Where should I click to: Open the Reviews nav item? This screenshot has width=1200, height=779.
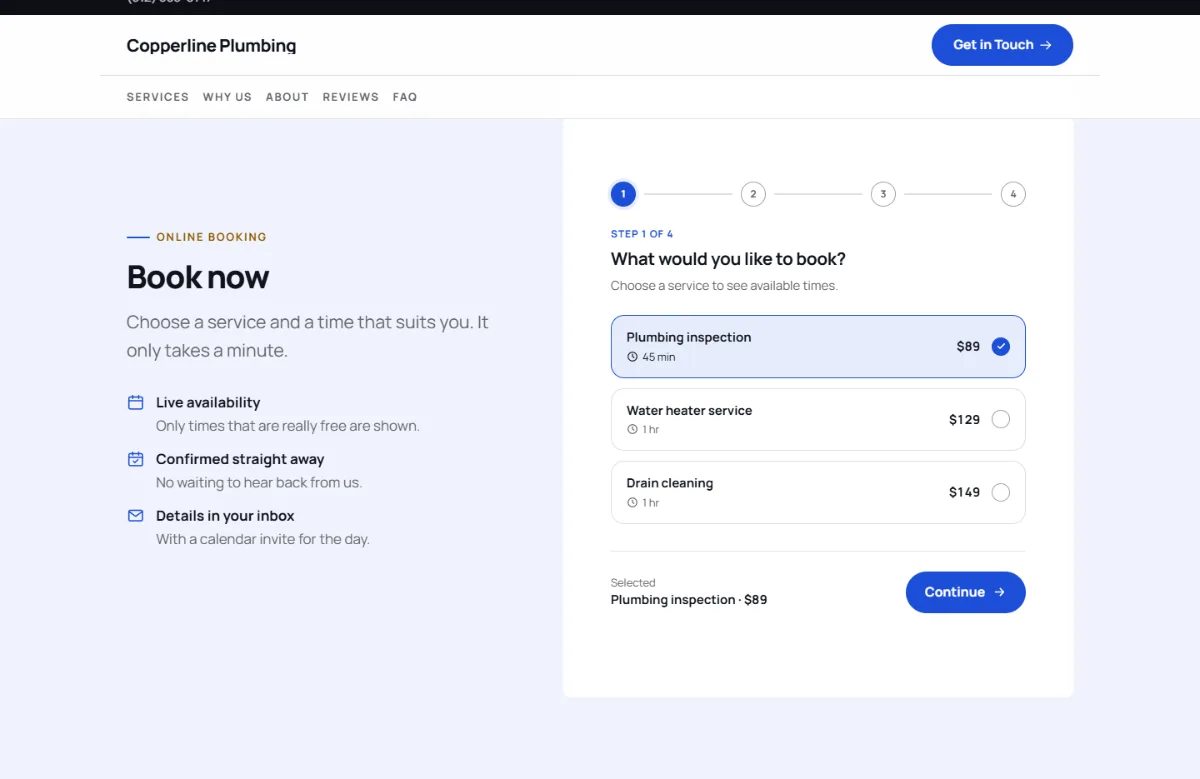tap(351, 97)
